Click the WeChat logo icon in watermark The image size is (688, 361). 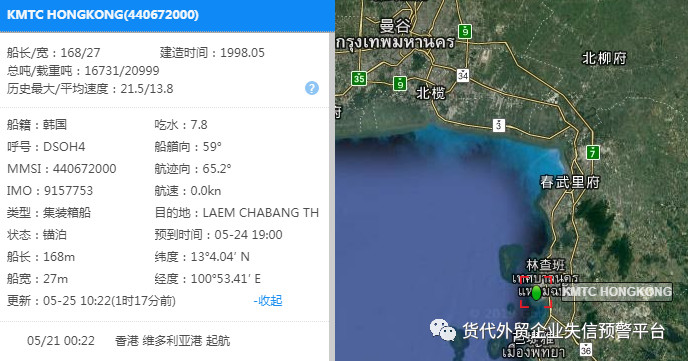(x=443, y=330)
